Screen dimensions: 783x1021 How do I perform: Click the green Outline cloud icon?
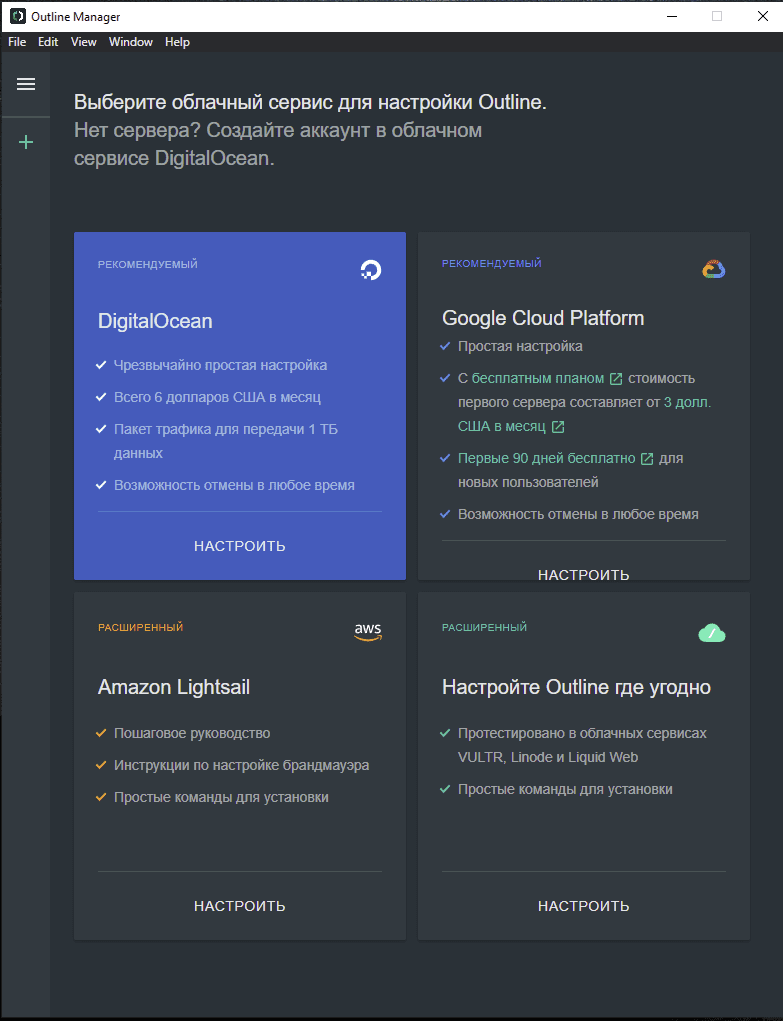[x=712, y=633]
